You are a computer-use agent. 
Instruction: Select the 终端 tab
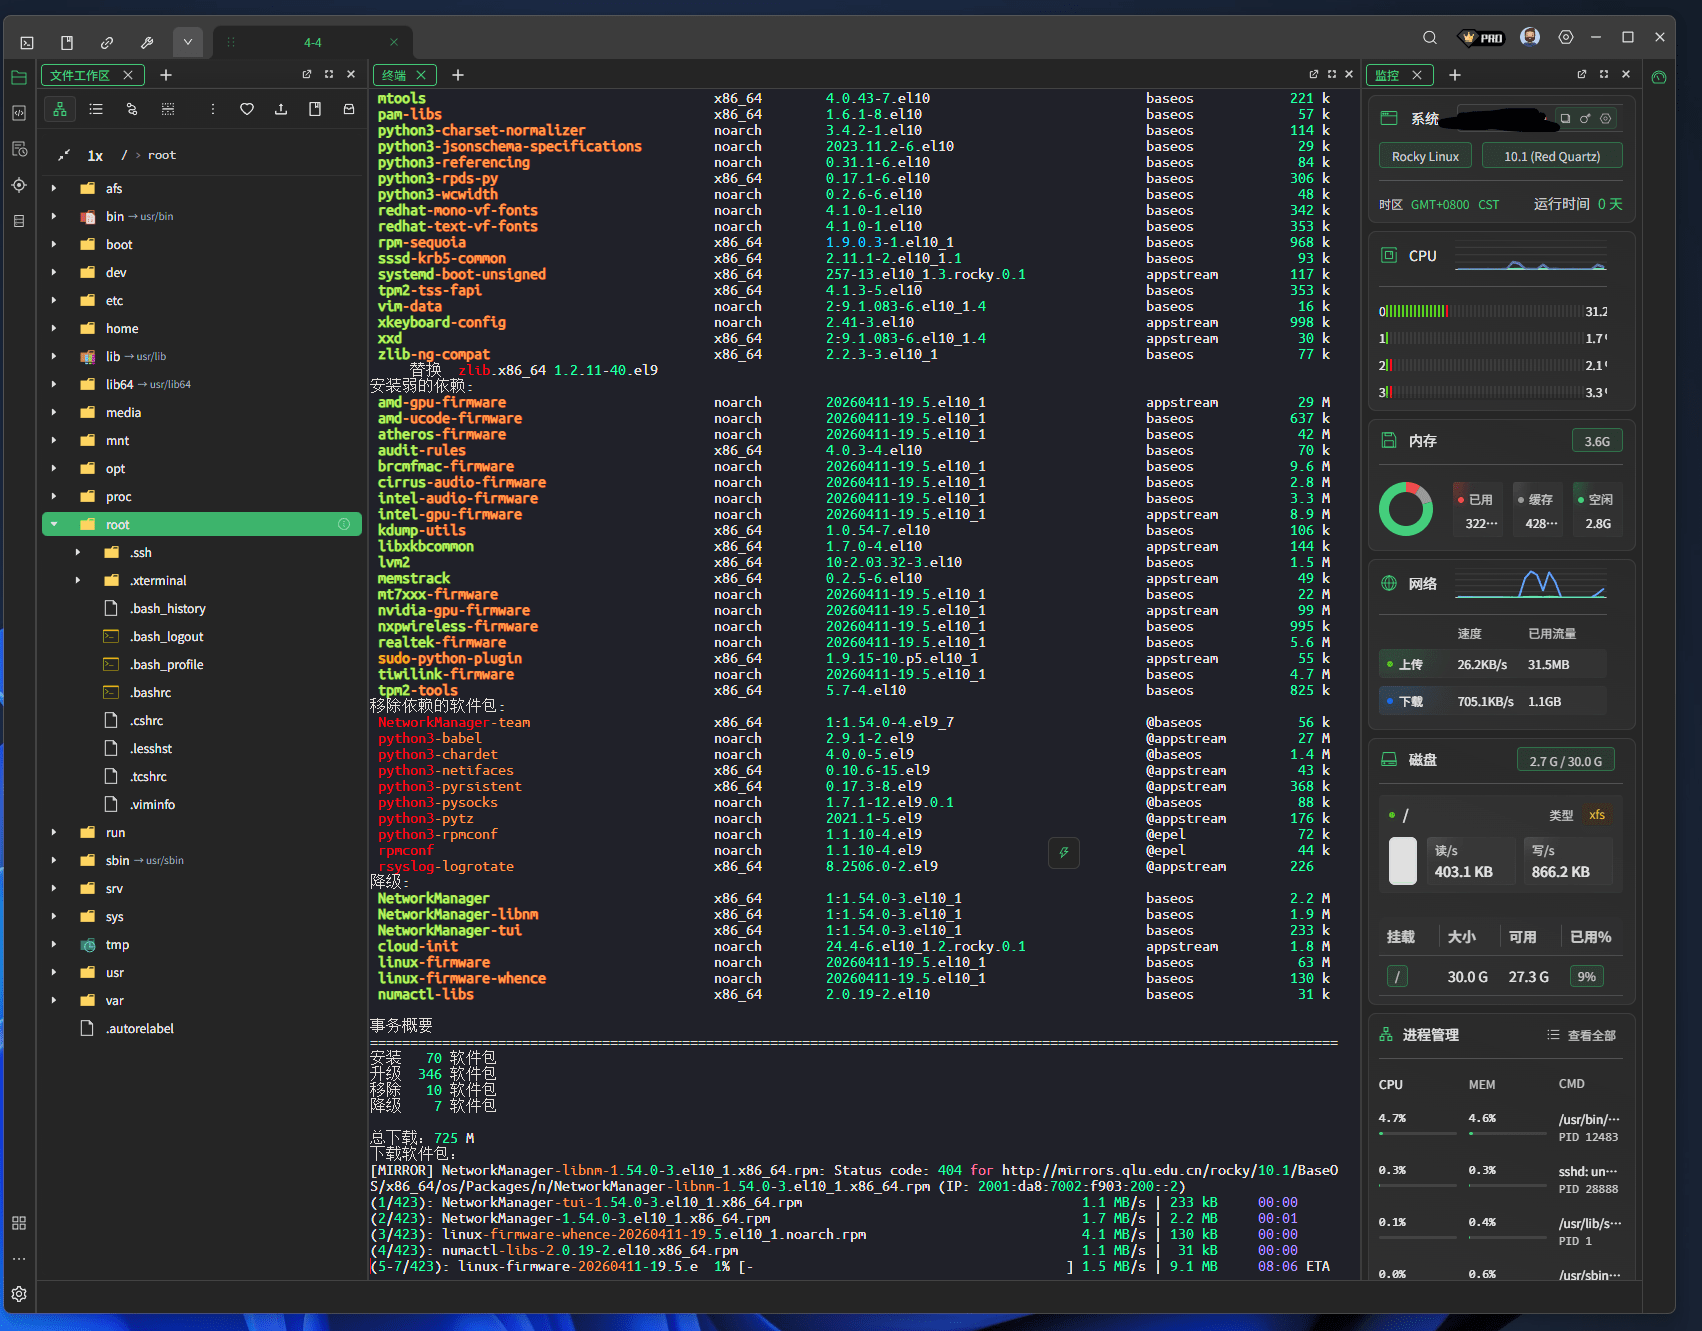point(404,75)
